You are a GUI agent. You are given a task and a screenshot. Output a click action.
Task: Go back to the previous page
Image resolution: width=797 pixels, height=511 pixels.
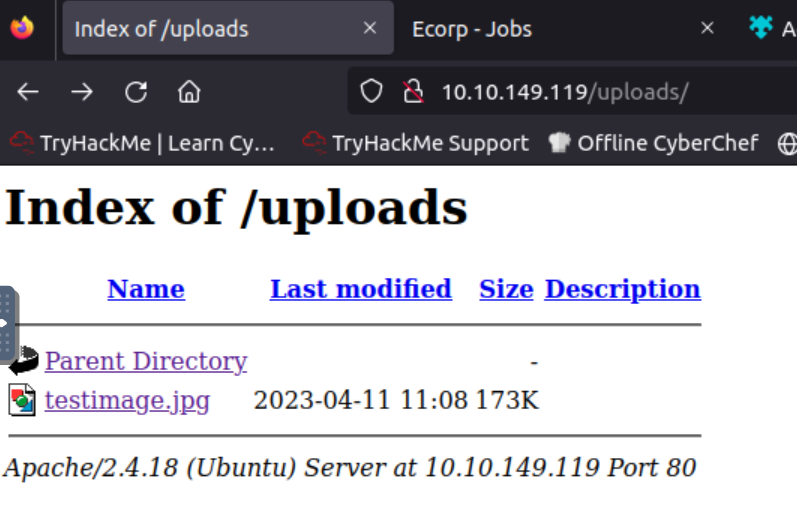pyautogui.click(x=28, y=93)
